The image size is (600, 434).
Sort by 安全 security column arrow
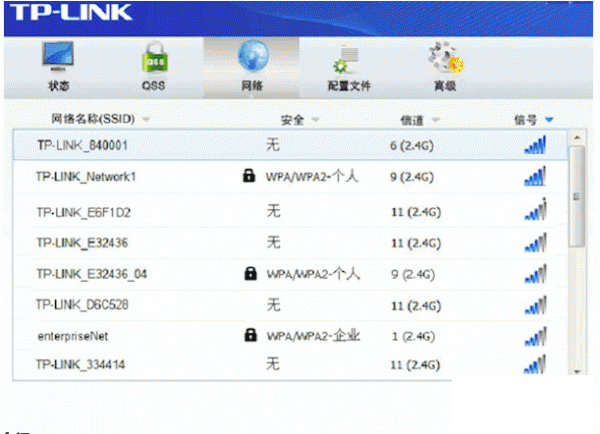(315, 119)
